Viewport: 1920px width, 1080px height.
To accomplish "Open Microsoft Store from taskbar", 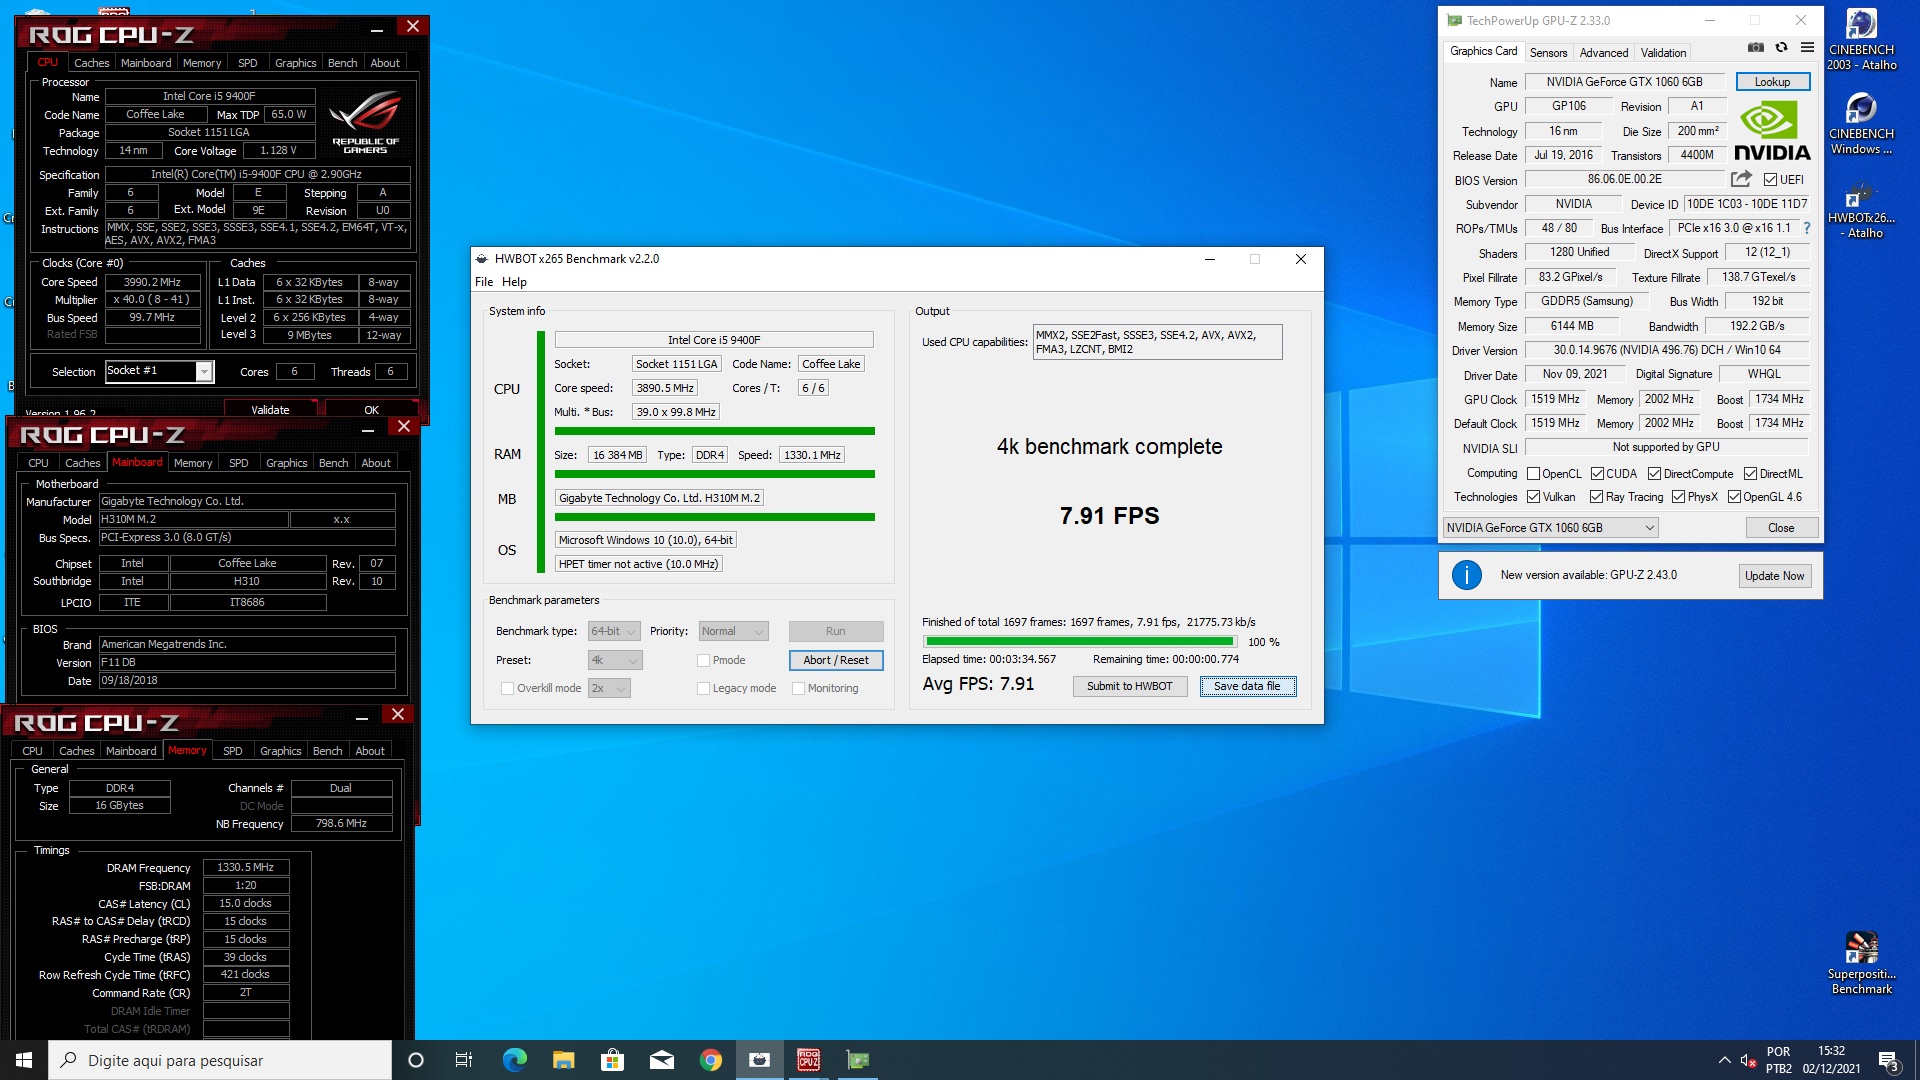I will [x=612, y=1060].
